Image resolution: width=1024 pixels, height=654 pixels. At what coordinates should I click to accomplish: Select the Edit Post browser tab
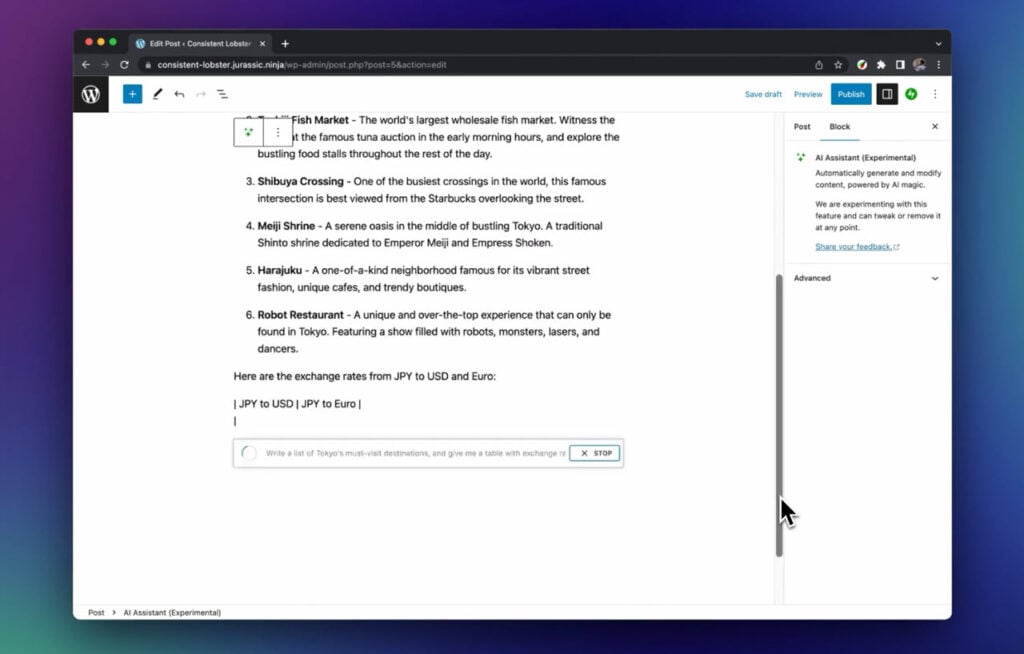[201, 44]
